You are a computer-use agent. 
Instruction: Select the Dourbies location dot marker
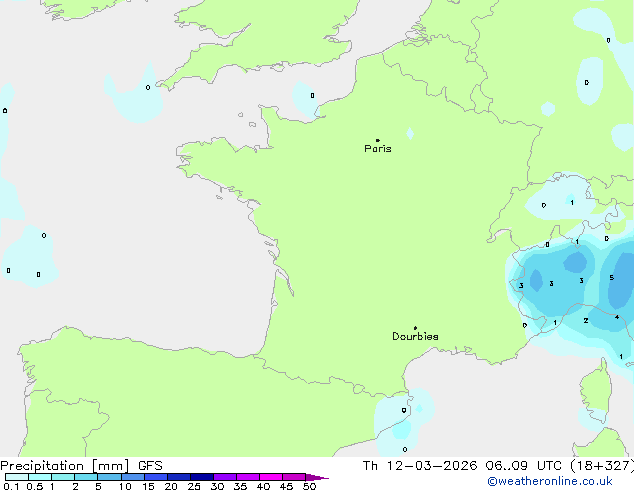(x=415, y=328)
